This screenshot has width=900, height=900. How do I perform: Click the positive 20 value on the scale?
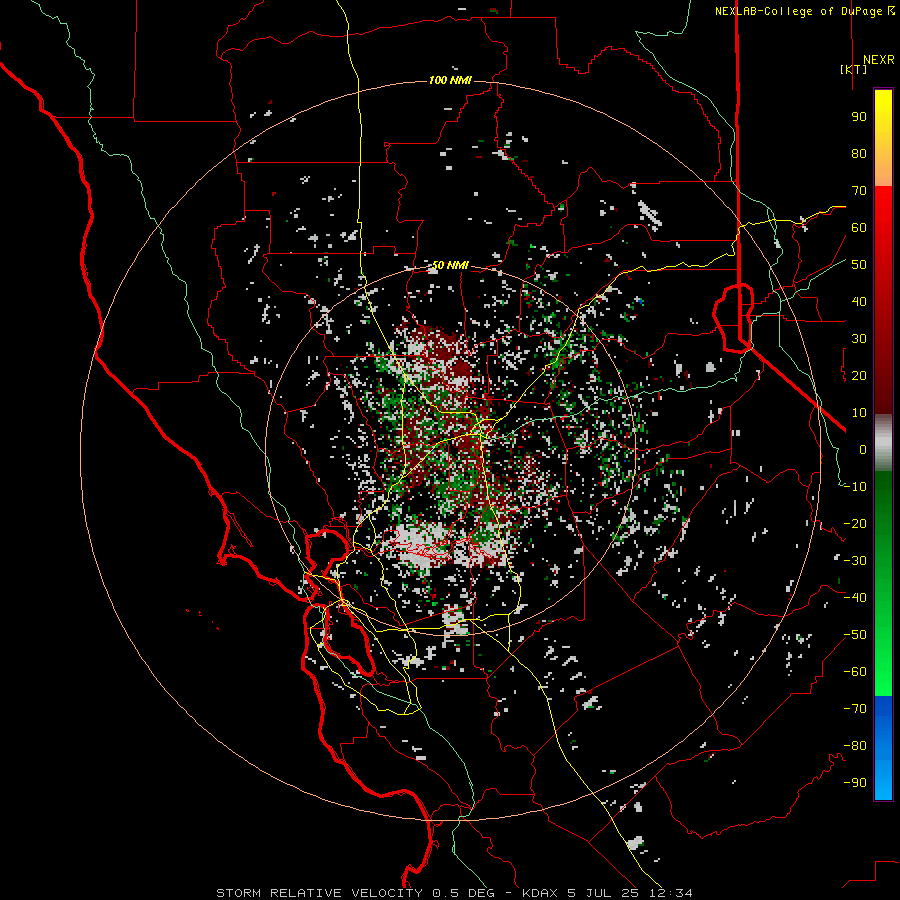pyautogui.click(x=859, y=375)
